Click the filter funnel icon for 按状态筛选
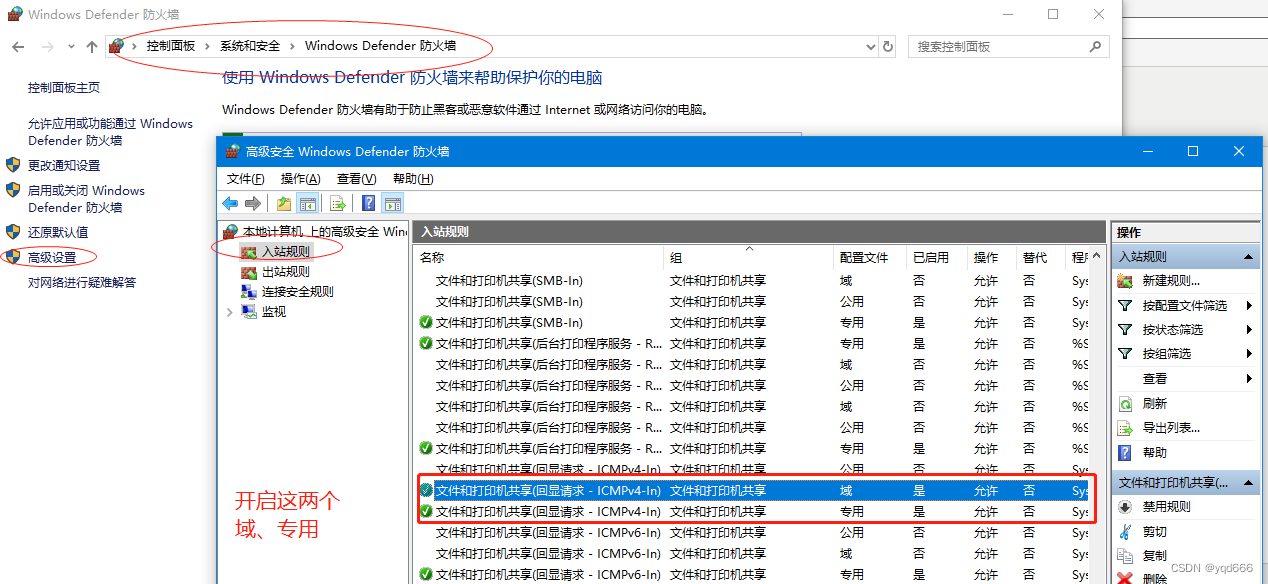Image resolution: width=1268 pixels, height=584 pixels. [x=1125, y=329]
